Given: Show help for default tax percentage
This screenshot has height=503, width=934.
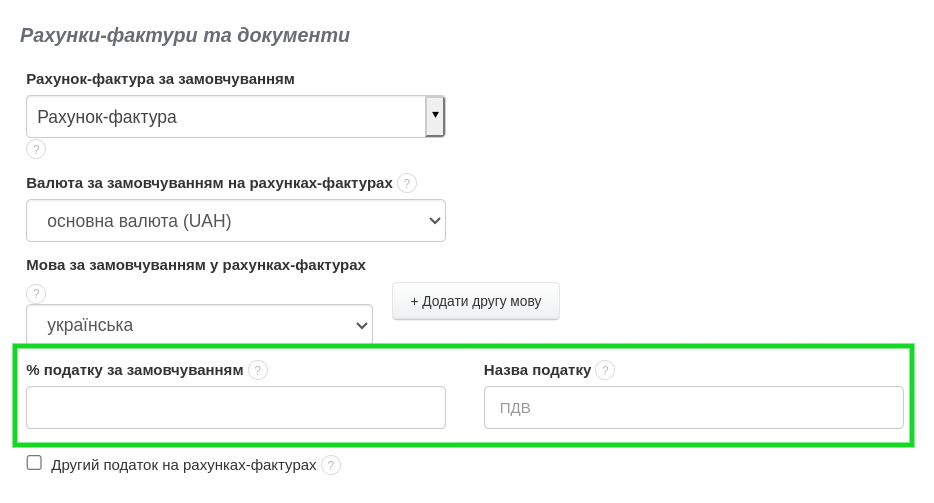Looking at the screenshot, I should [x=258, y=370].
